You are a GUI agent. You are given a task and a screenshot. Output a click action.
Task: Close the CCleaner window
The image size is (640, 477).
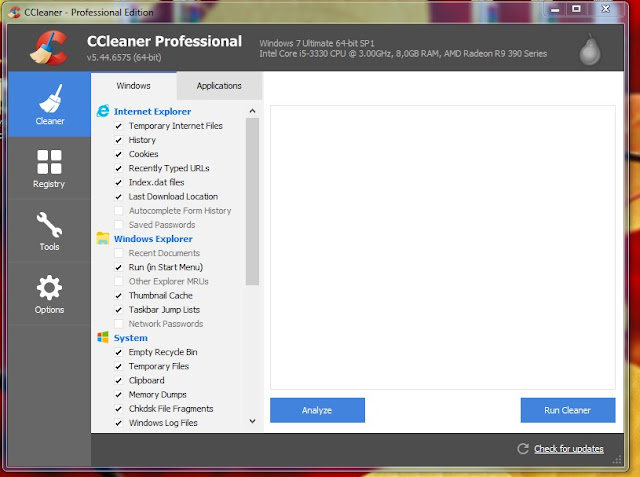coord(606,9)
